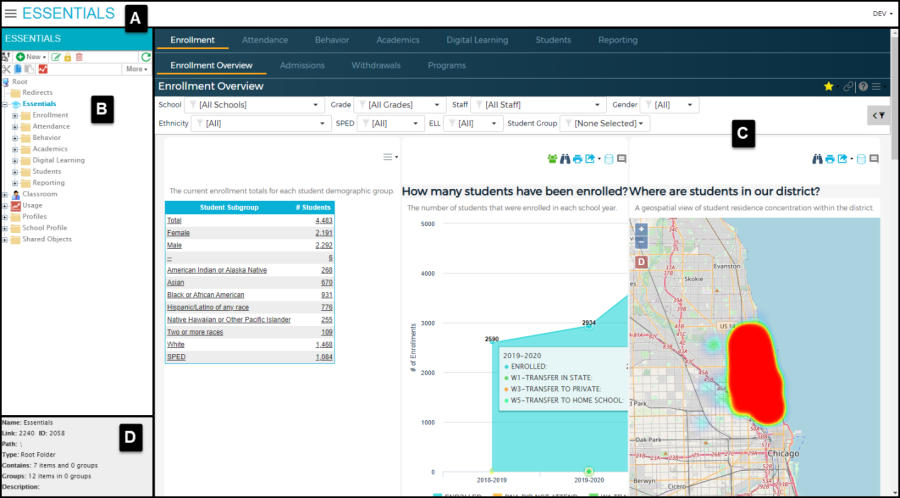Click the scissors cut icon
The width and height of the screenshot is (900, 498).
(x=7, y=69)
